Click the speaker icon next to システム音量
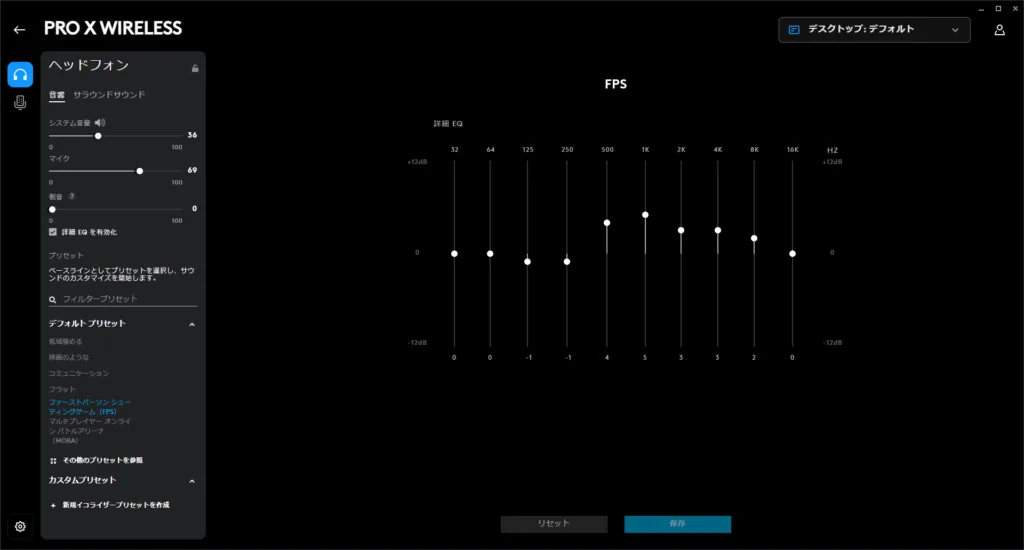The height and width of the screenshot is (550, 1024). 100,123
